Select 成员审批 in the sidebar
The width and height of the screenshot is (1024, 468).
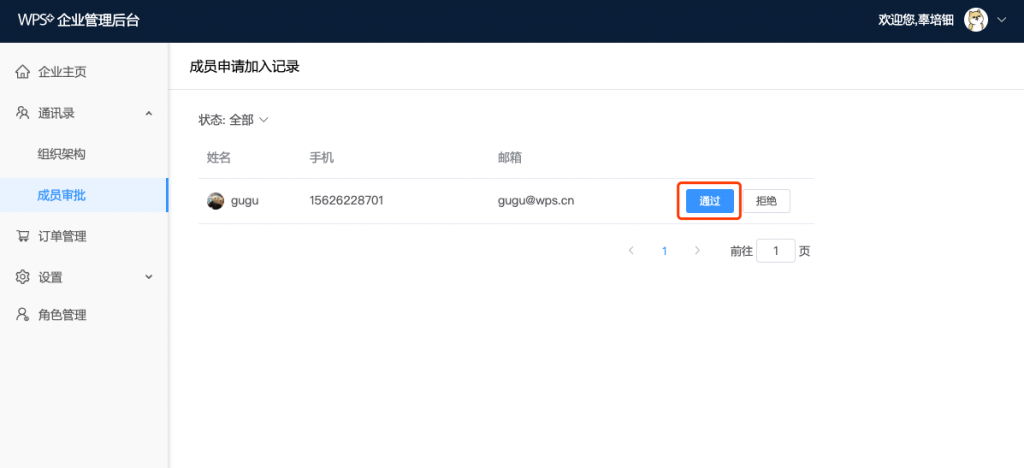pyautogui.click(x=61, y=195)
